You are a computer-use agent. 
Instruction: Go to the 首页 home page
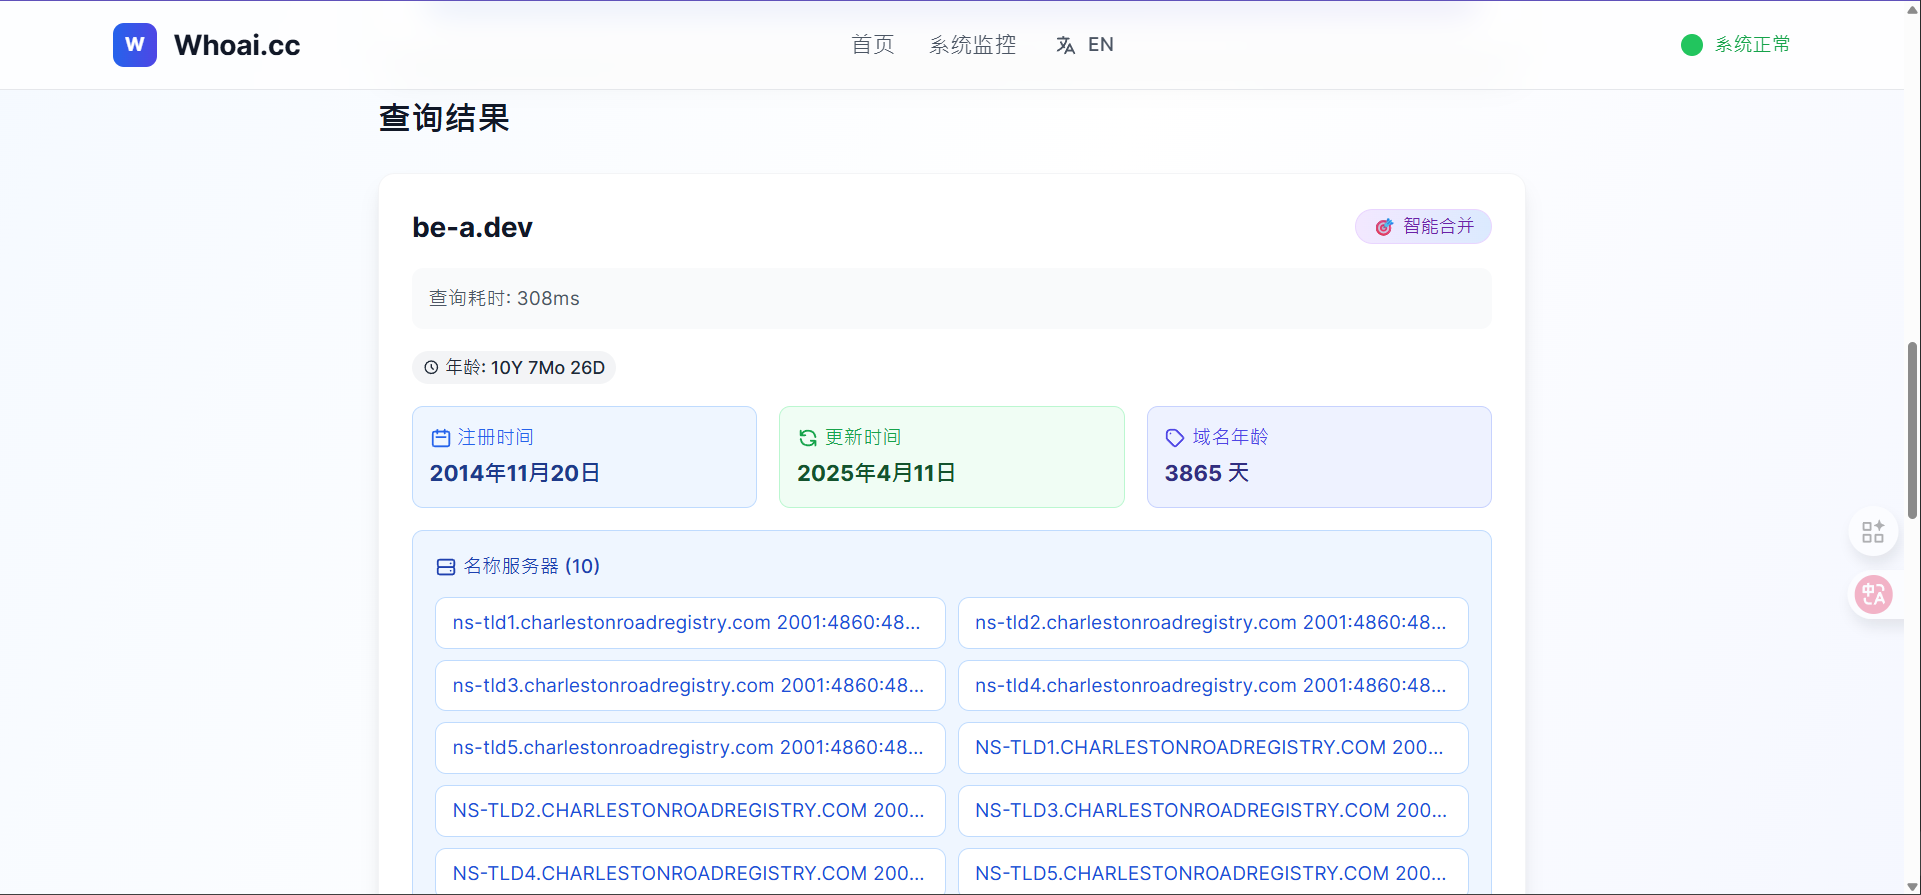(872, 45)
